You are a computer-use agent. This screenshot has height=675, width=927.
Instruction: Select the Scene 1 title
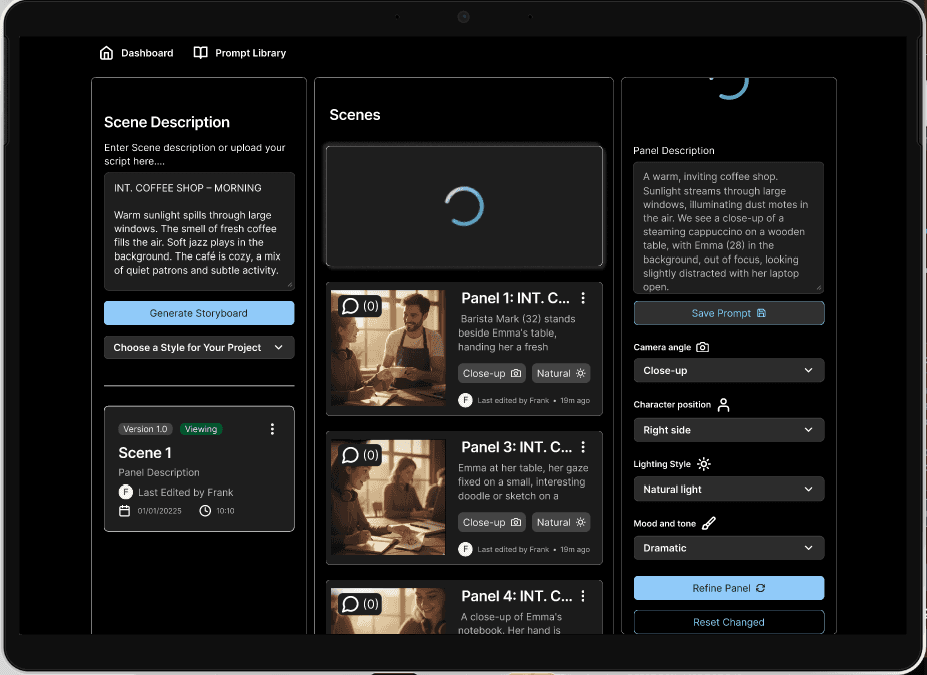pyautogui.click(x=145, y=453)
